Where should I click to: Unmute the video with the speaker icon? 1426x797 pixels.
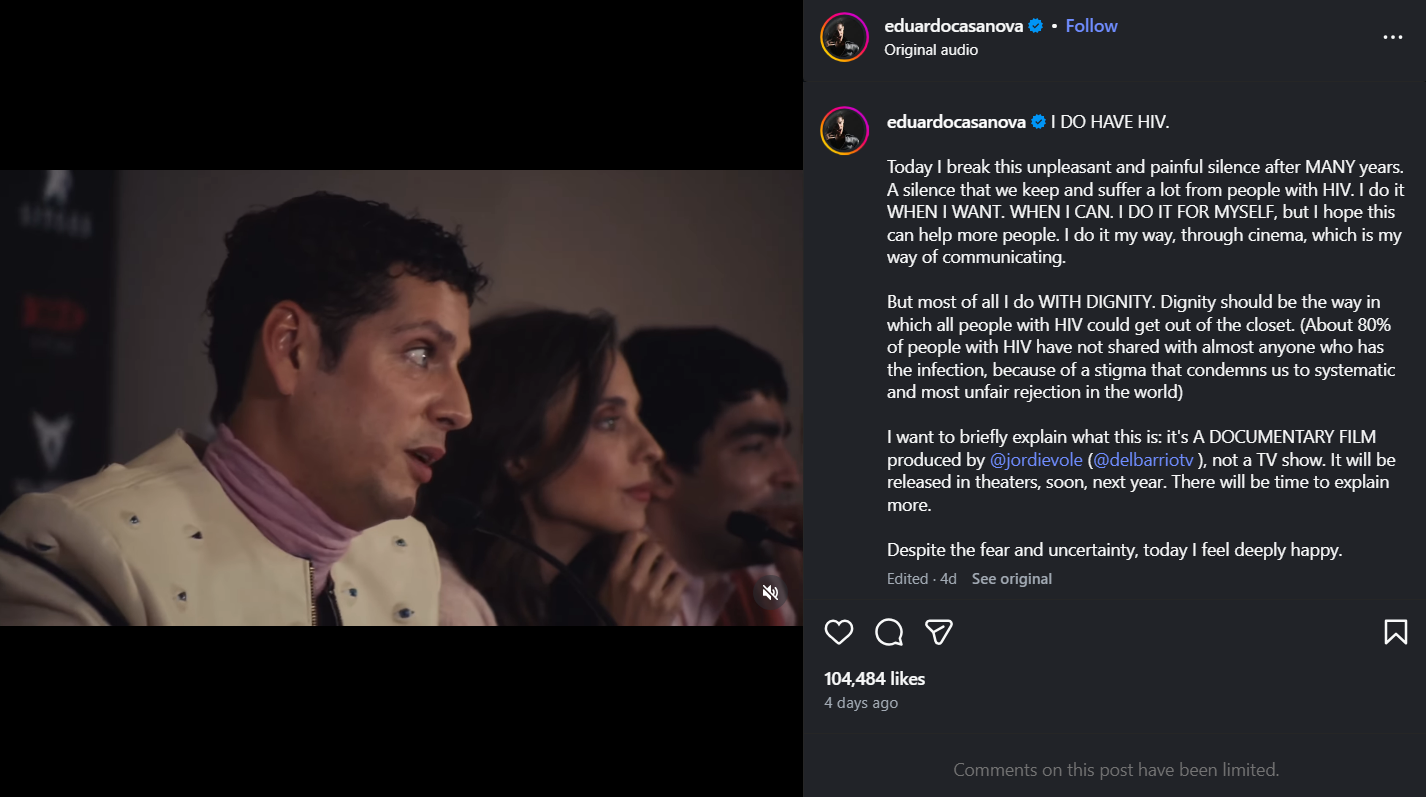click(770, 593)
